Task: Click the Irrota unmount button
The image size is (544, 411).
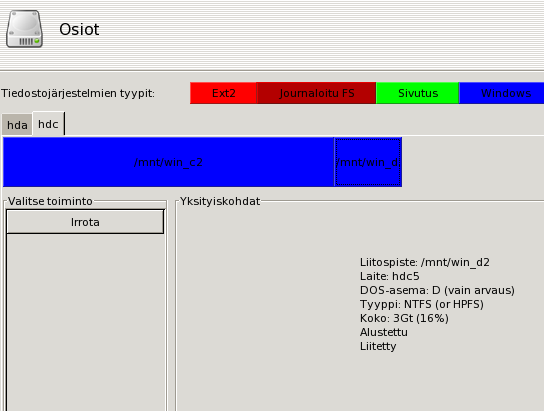Action: pos(85,222)
